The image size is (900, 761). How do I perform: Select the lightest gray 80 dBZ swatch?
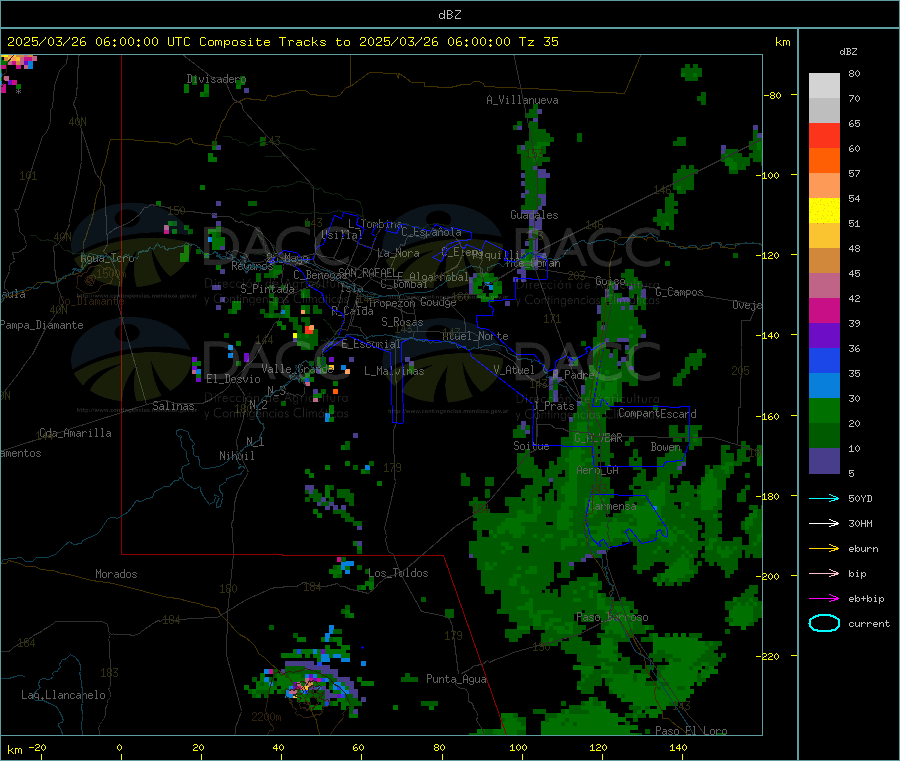824,86
